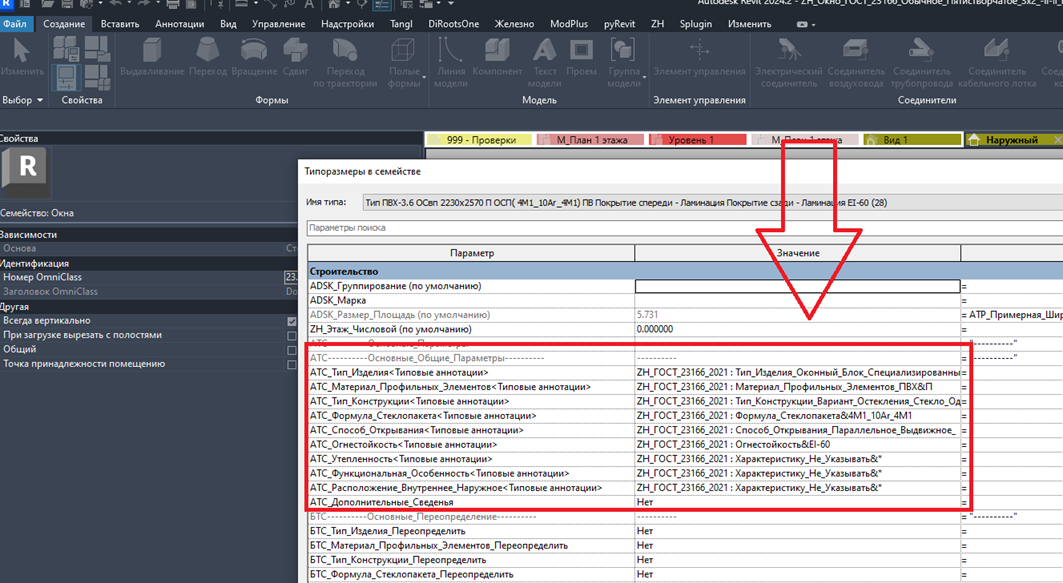Click the Значение column header
The height and width of the screenshot is (583, 1063).
[x=798, y=253]
